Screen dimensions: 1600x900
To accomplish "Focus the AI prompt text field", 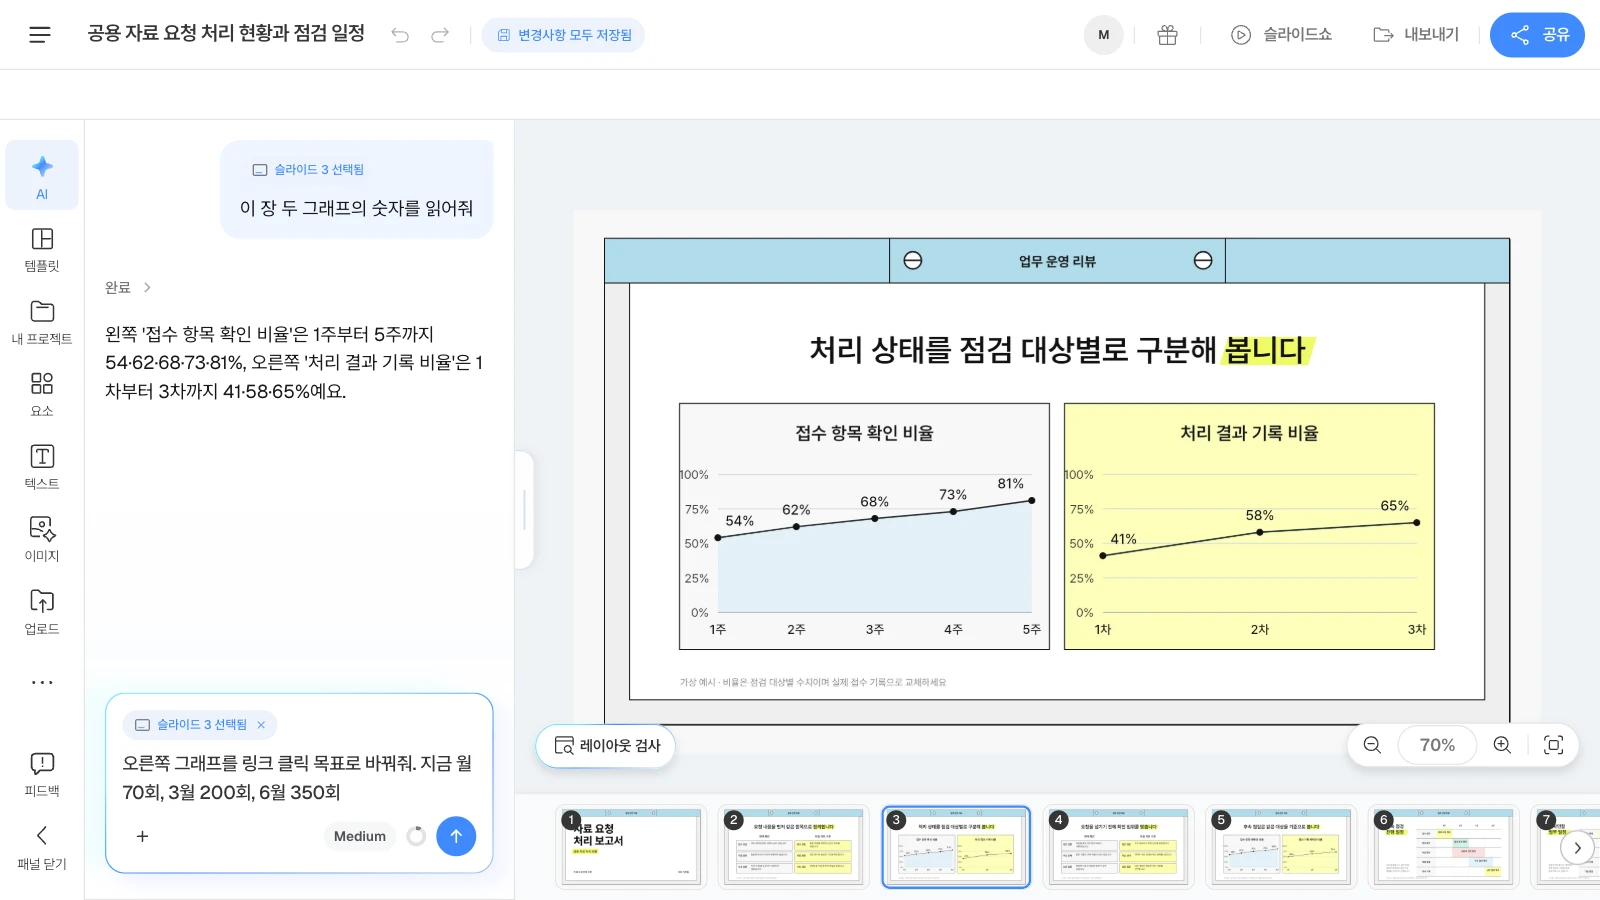I will coord(298,778).
